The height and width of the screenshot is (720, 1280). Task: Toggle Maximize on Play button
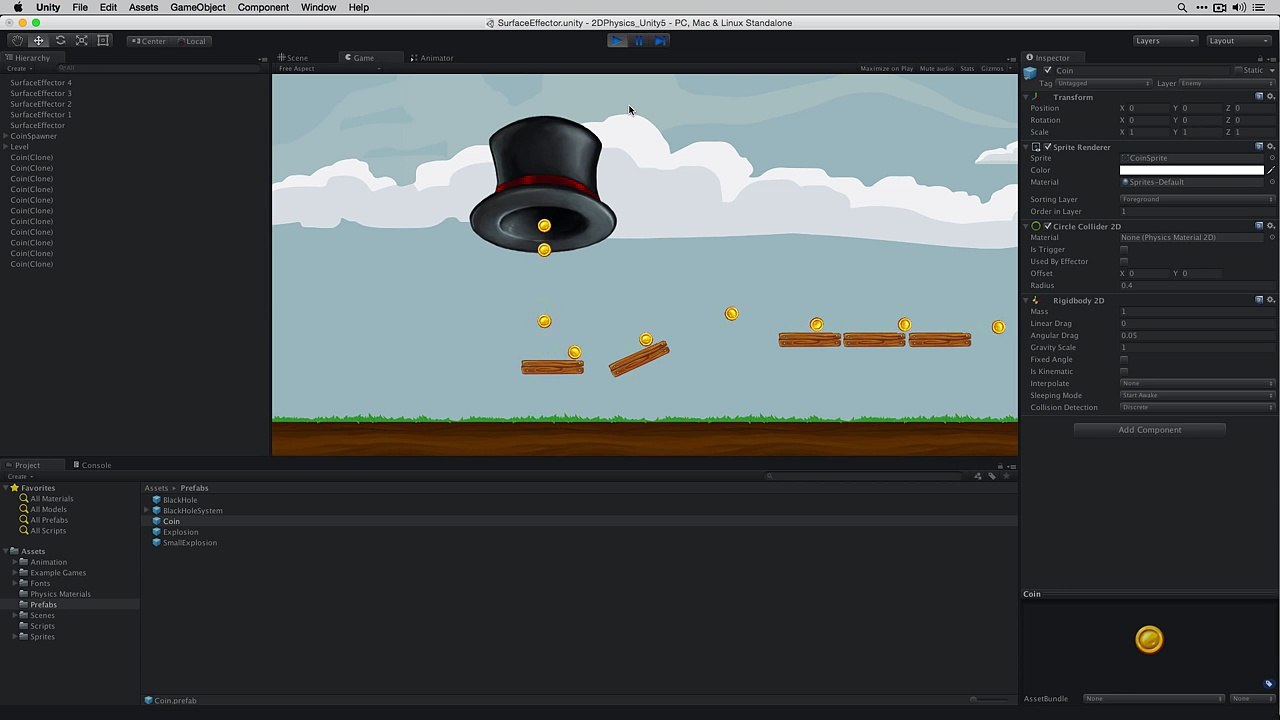click(886, 69)
